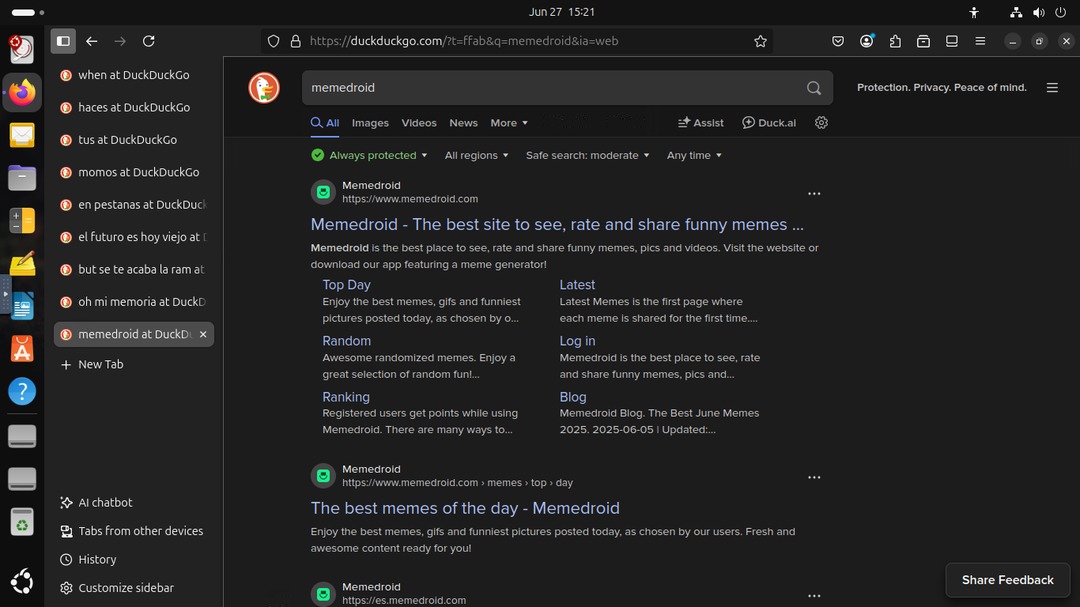Open The best memes of the day link

tap(465, 508)
